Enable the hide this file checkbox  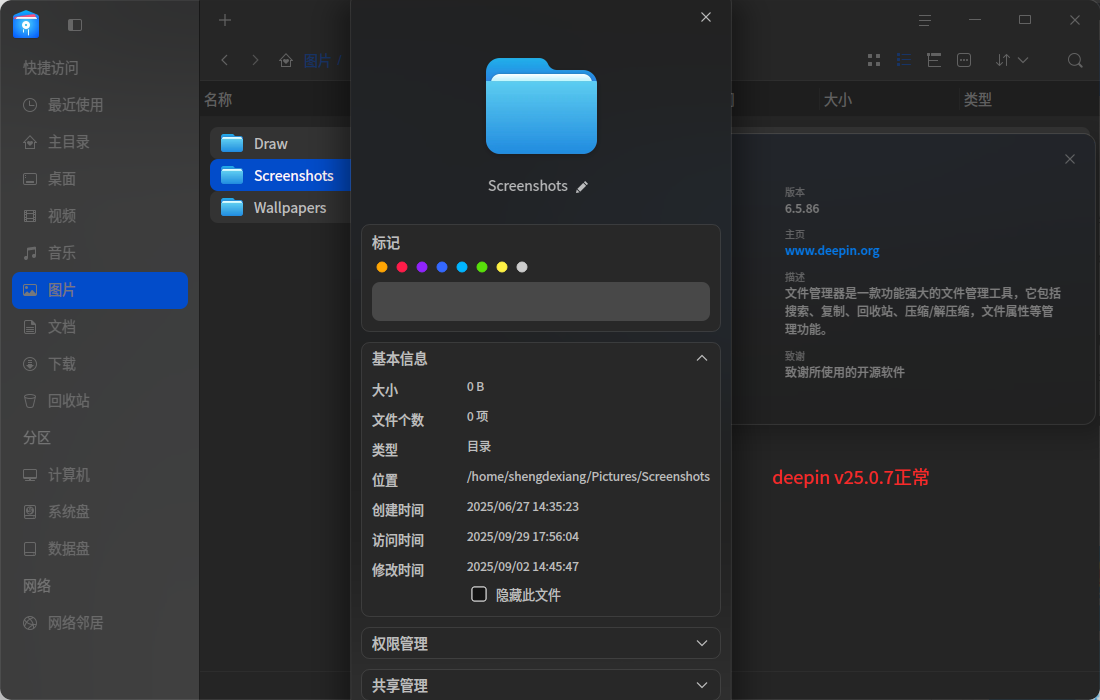[x=479, y=595]
